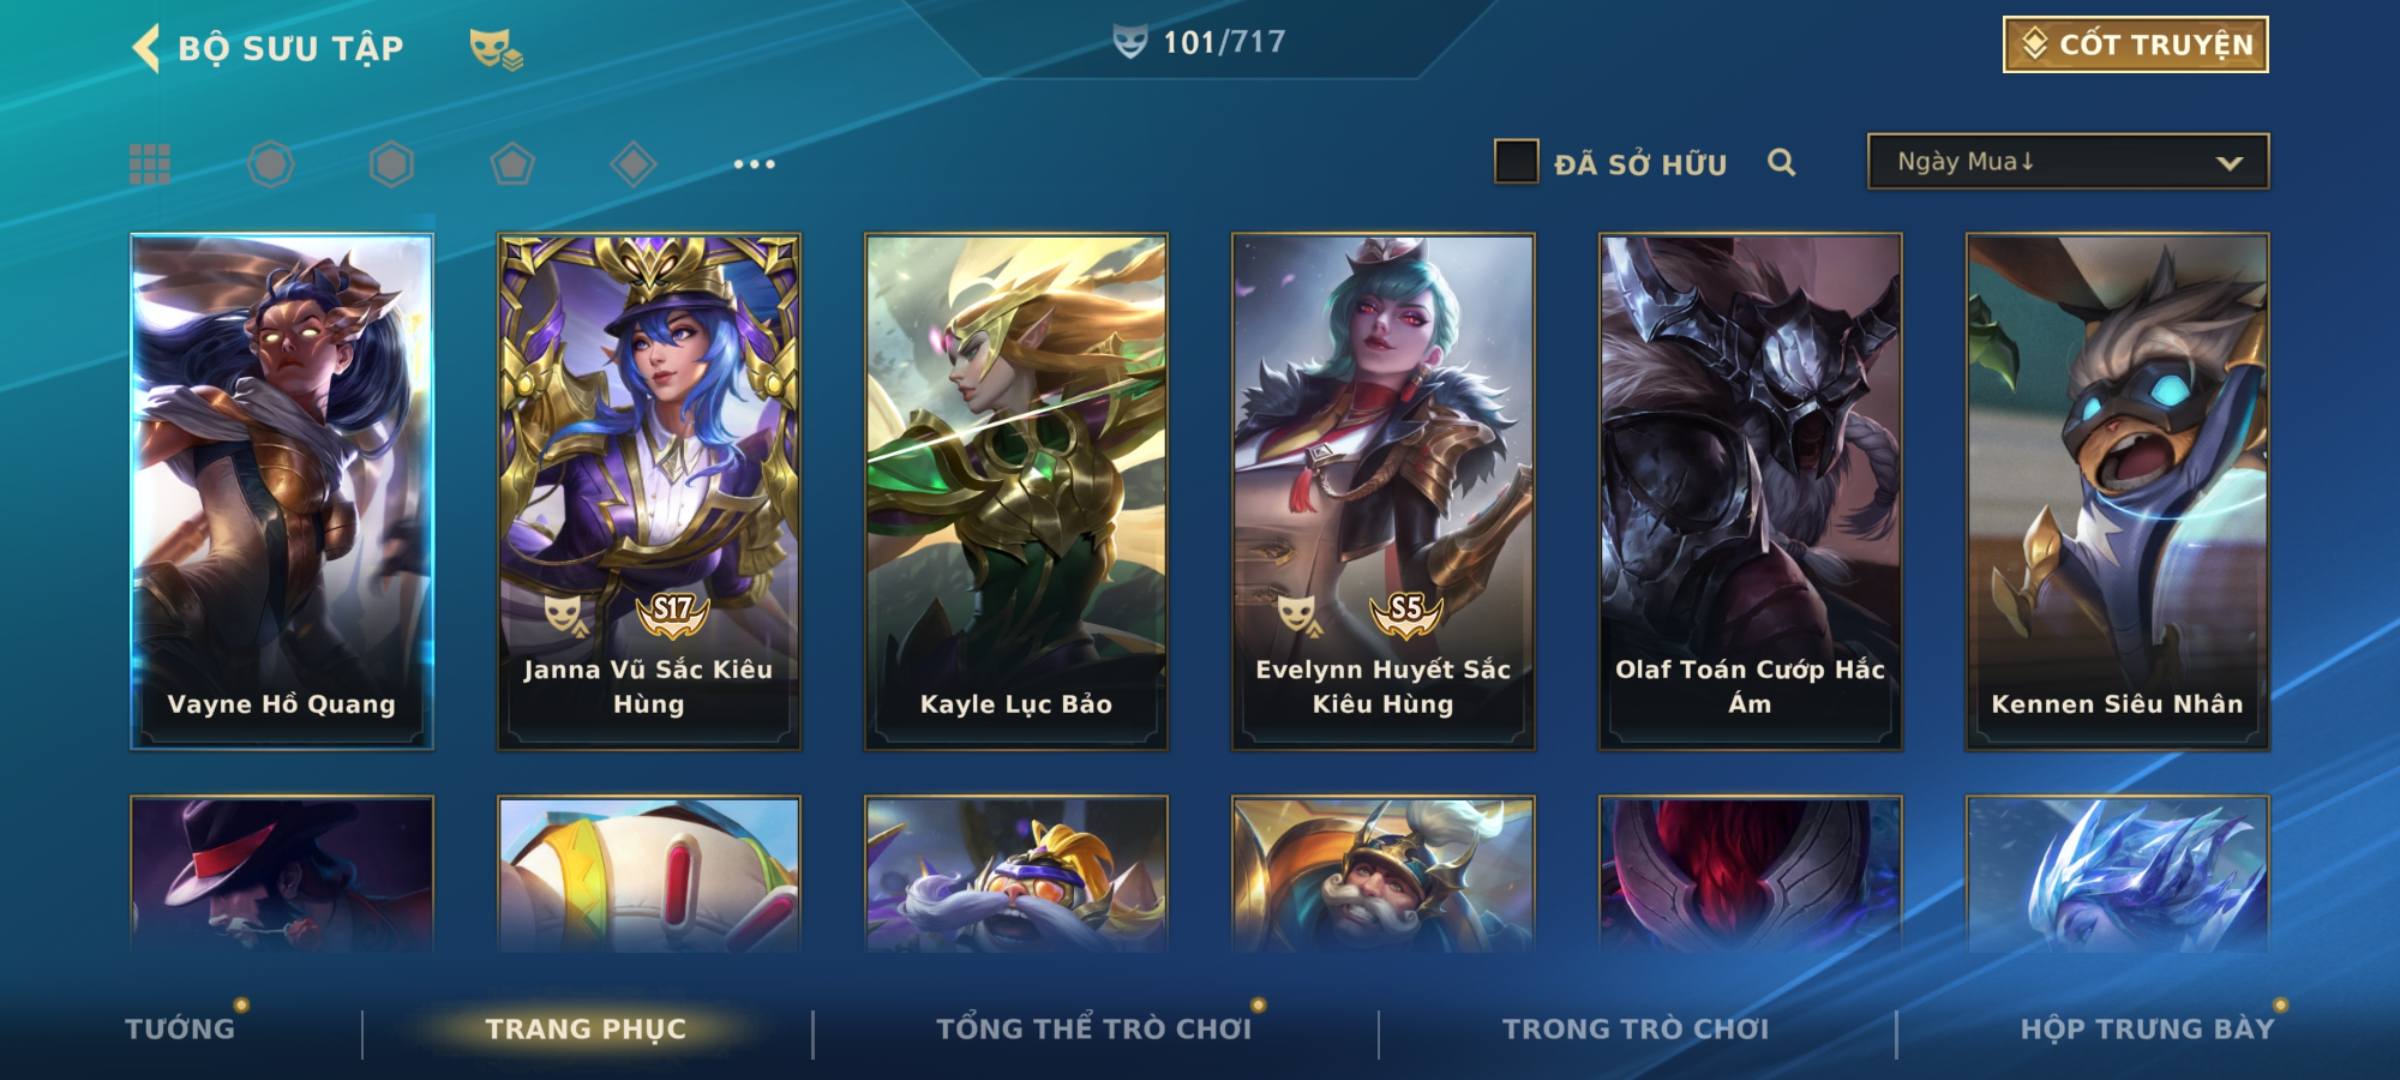Open the Trong Trò Chơi tab
The image size is (2400, 1080).
[1636, 1028]
